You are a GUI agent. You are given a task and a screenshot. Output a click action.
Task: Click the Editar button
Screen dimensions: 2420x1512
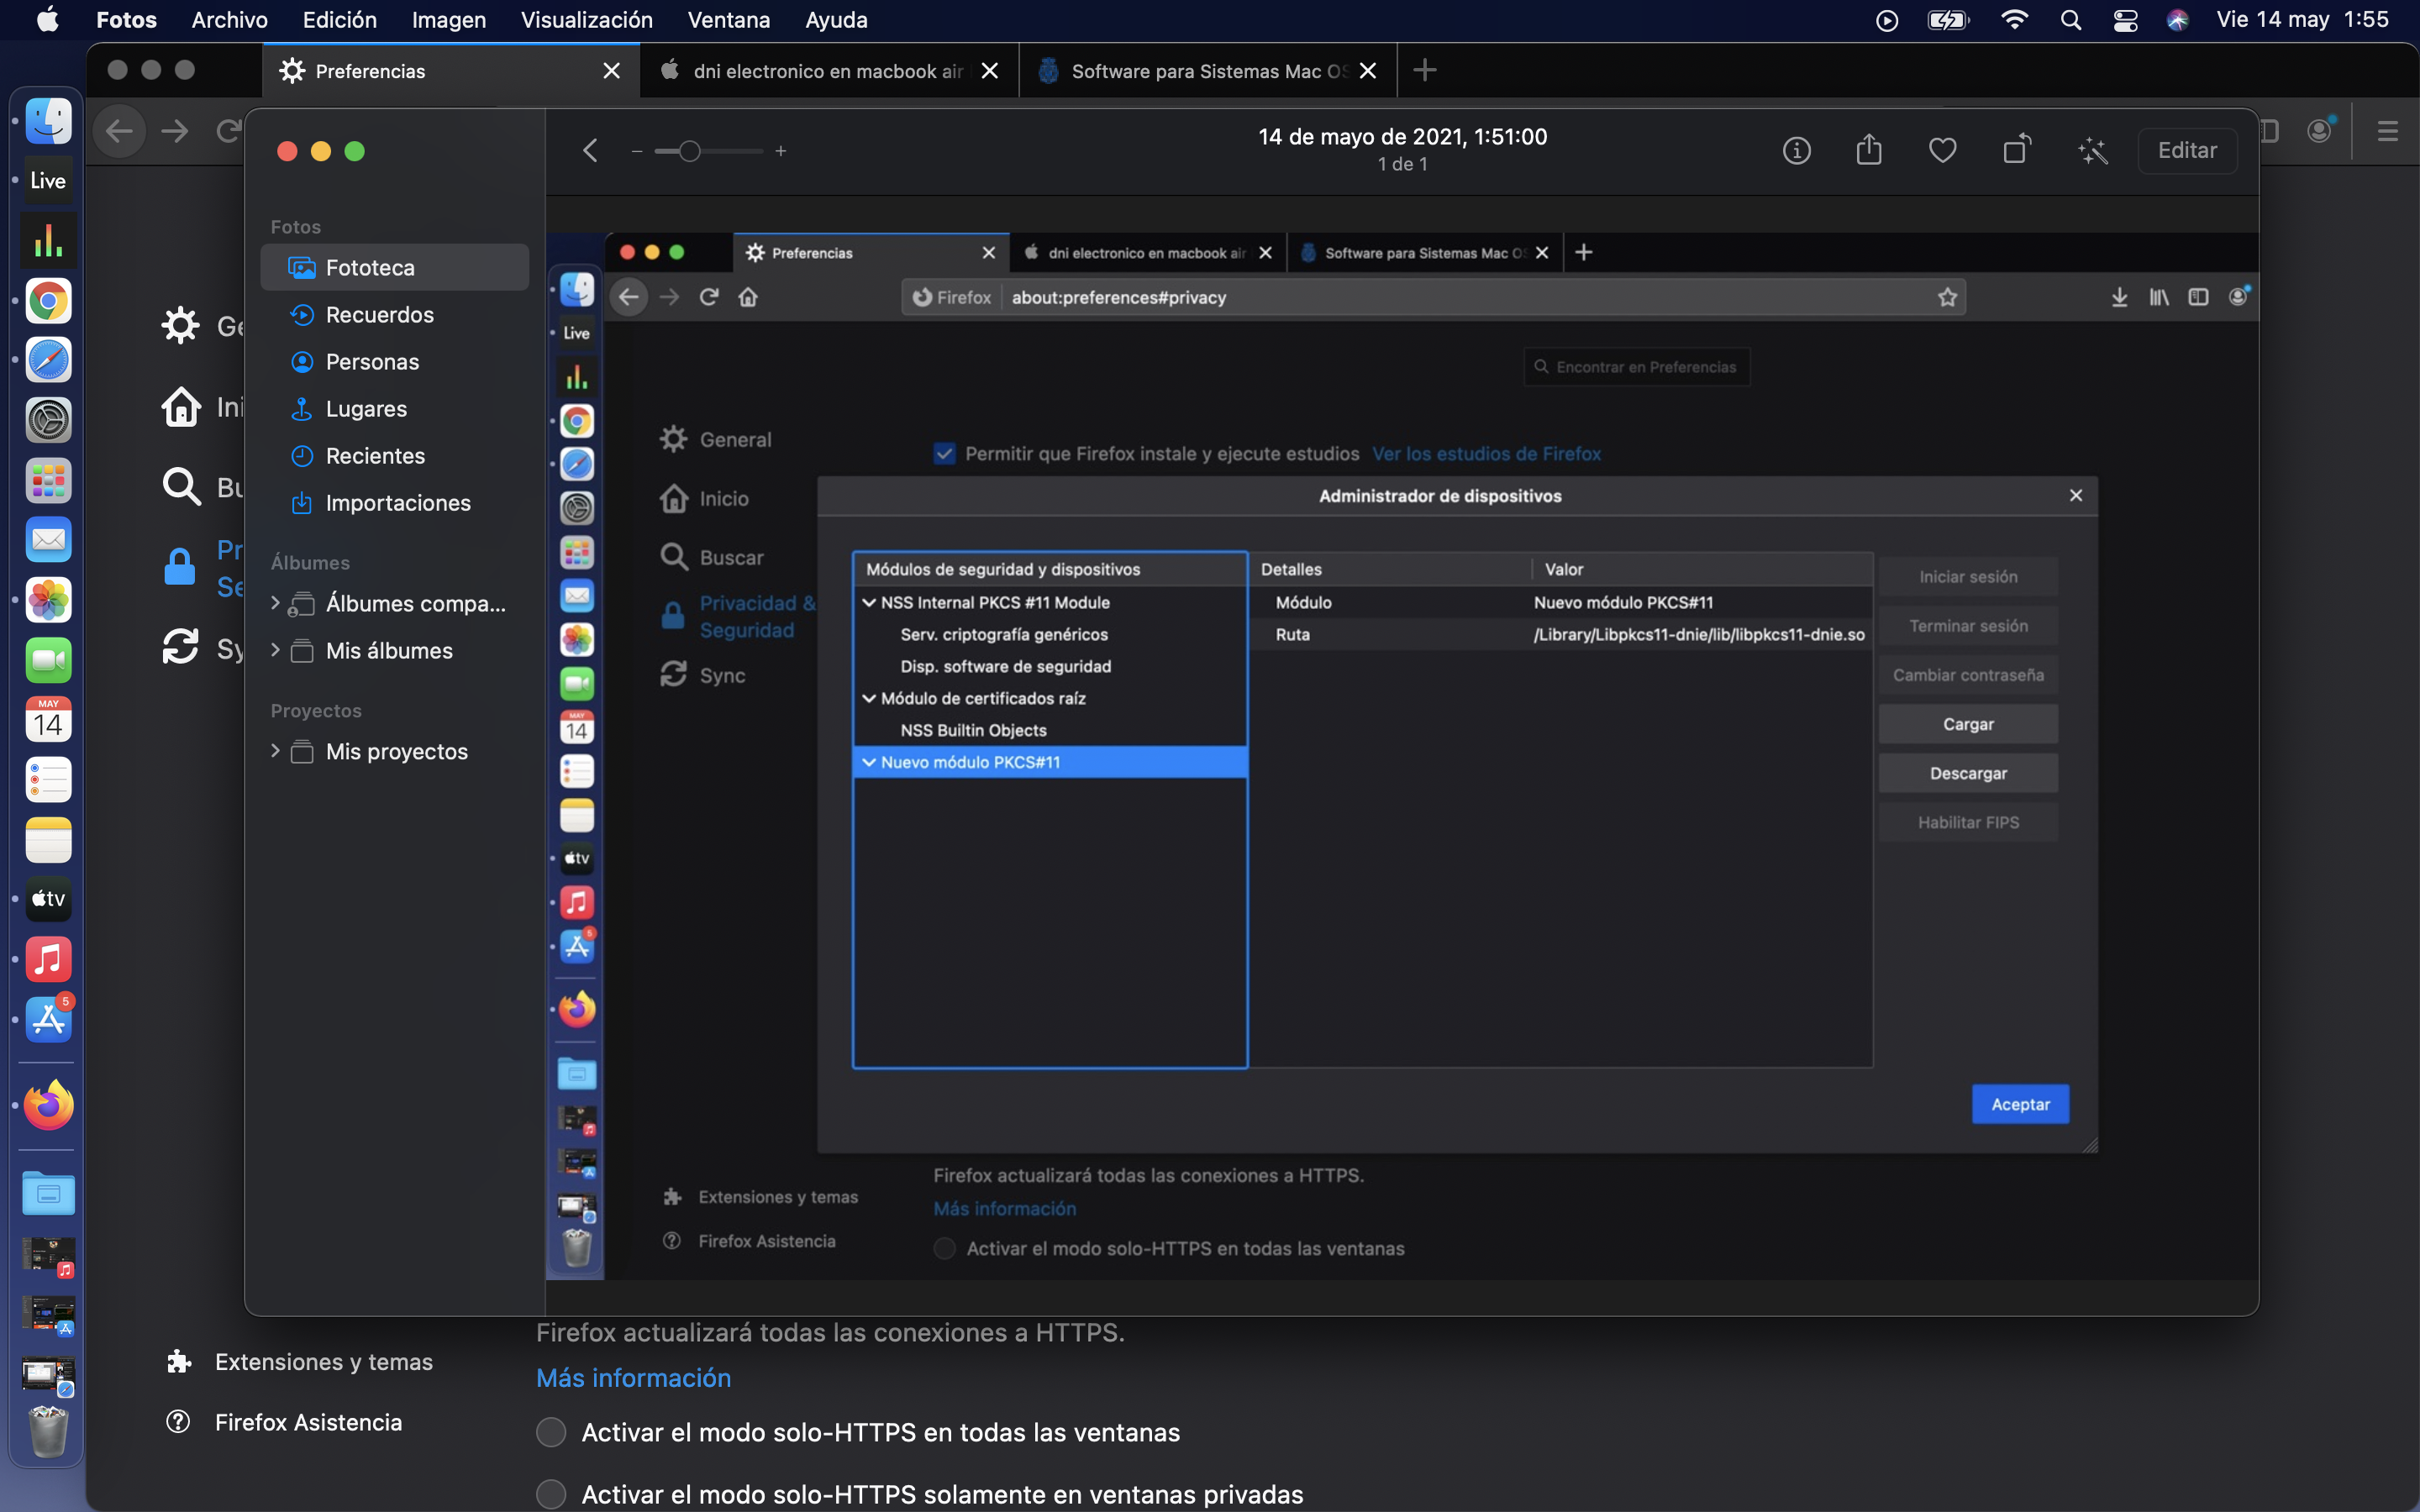2186,151
